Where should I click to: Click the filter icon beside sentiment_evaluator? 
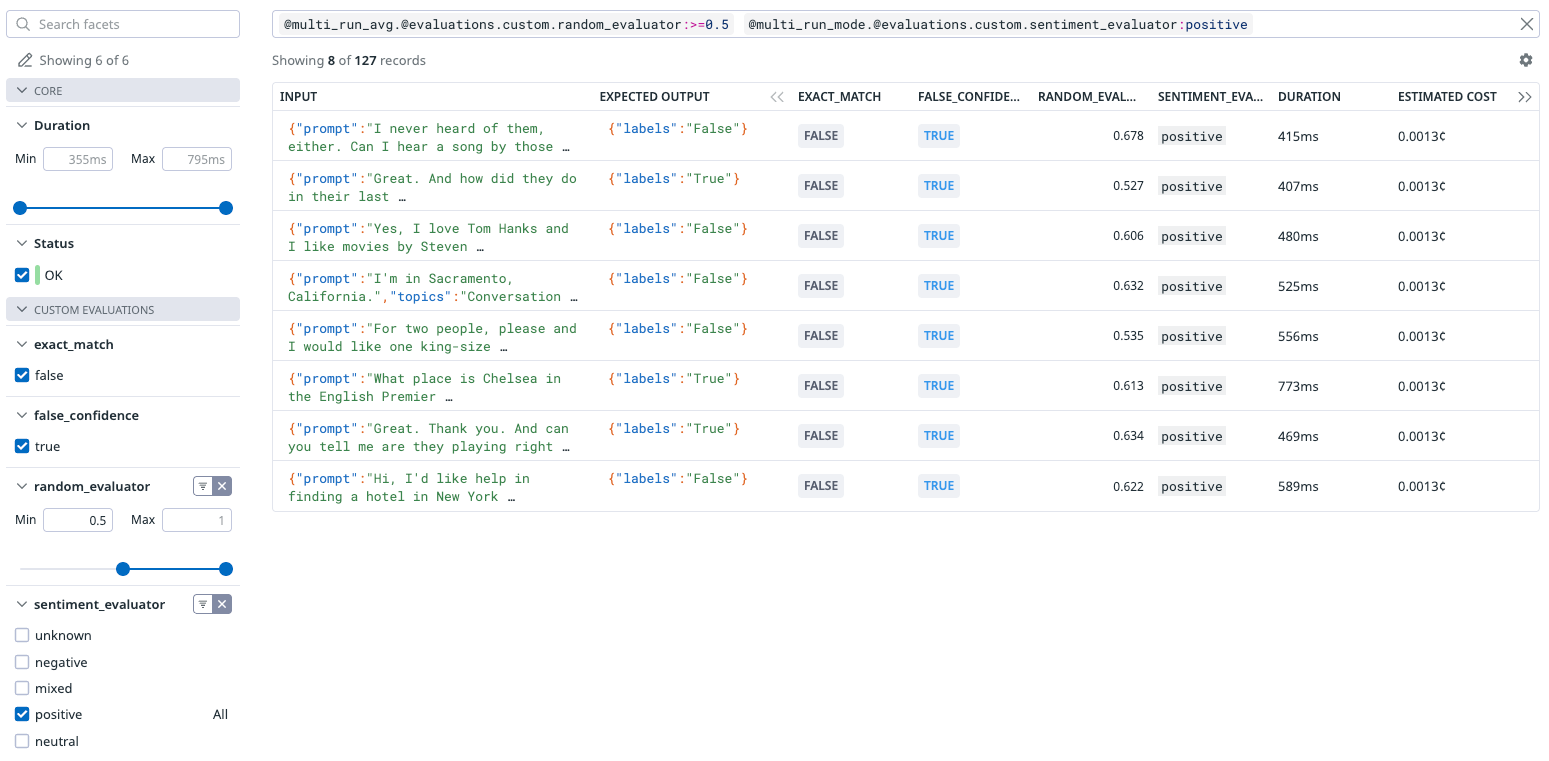tap(202, 604)
